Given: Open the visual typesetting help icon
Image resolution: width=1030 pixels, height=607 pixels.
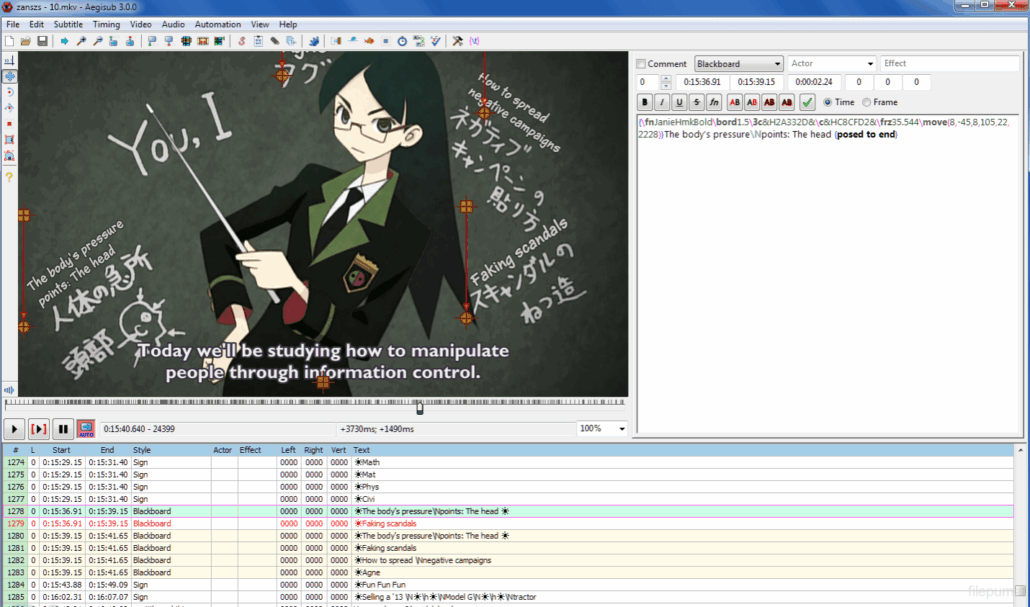Looking at the screenshot, I should [x=9, y=177].
